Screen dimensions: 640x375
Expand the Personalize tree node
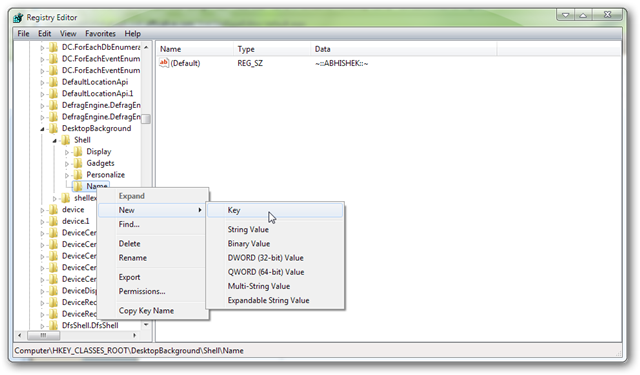(67, 175)
